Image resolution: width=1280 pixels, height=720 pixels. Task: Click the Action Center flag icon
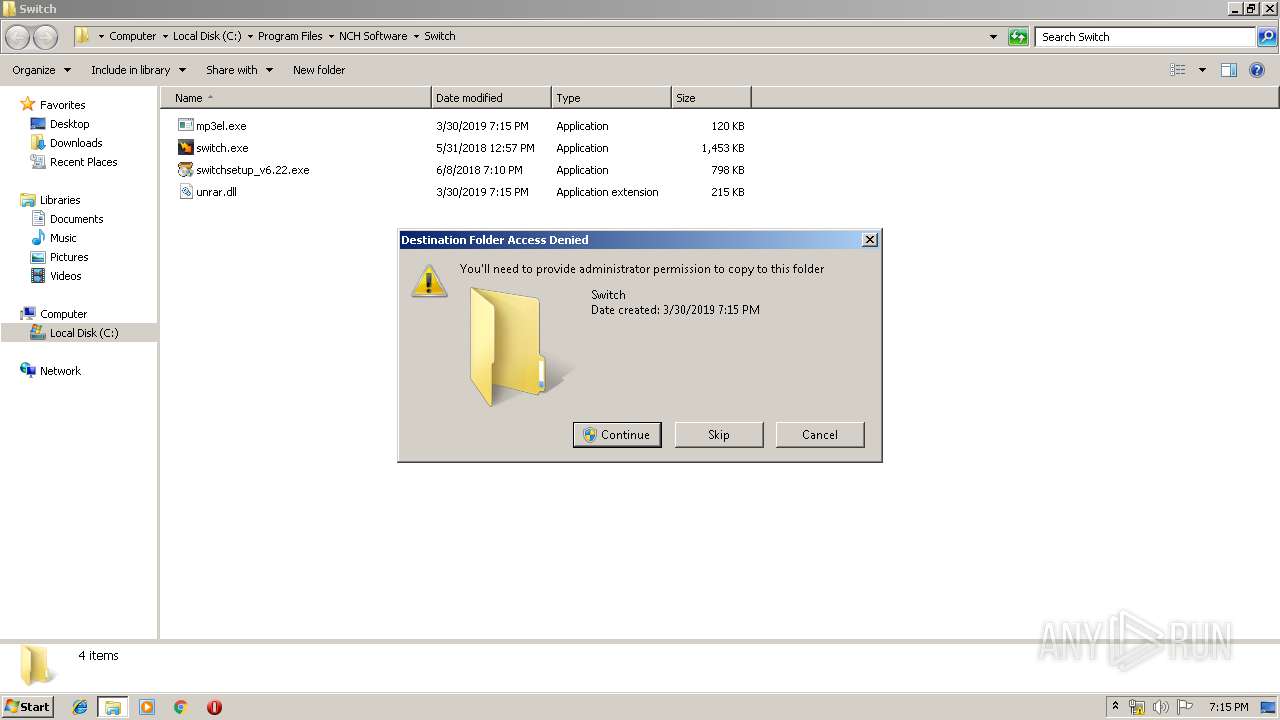click(1185, 707)
